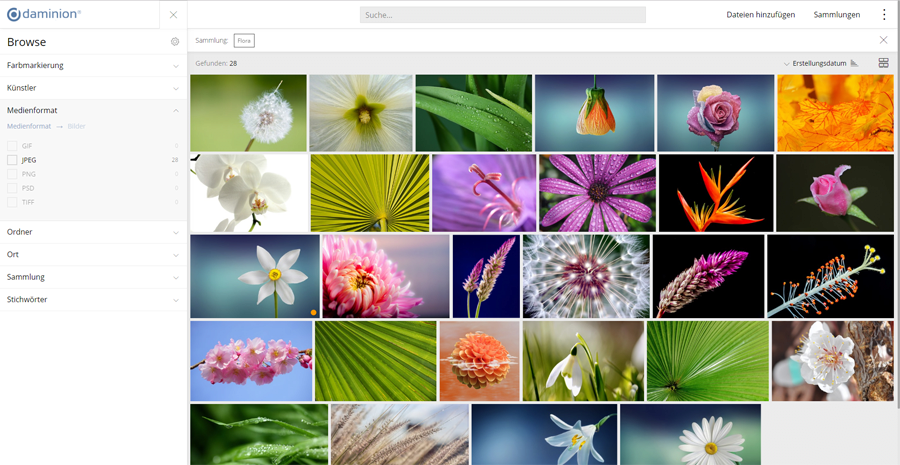Switch the thumbnail grid view layout
900x465 pixels.
(x=883, y=63)
